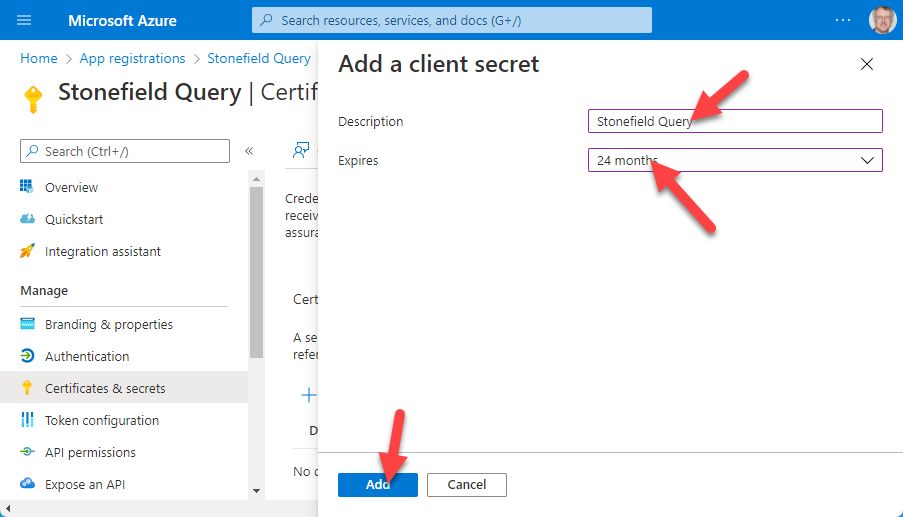Click the Token configuration icon
903x517 pixels.
(x=27, y=420)
